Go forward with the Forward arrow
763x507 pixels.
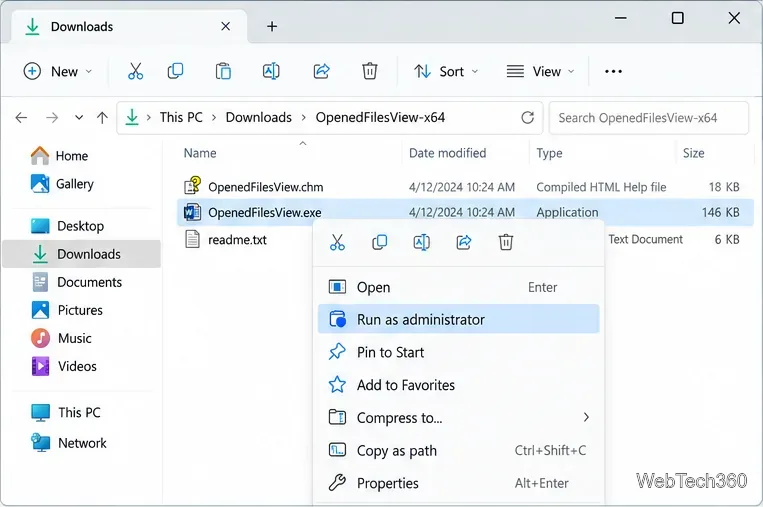pos(52,117)
